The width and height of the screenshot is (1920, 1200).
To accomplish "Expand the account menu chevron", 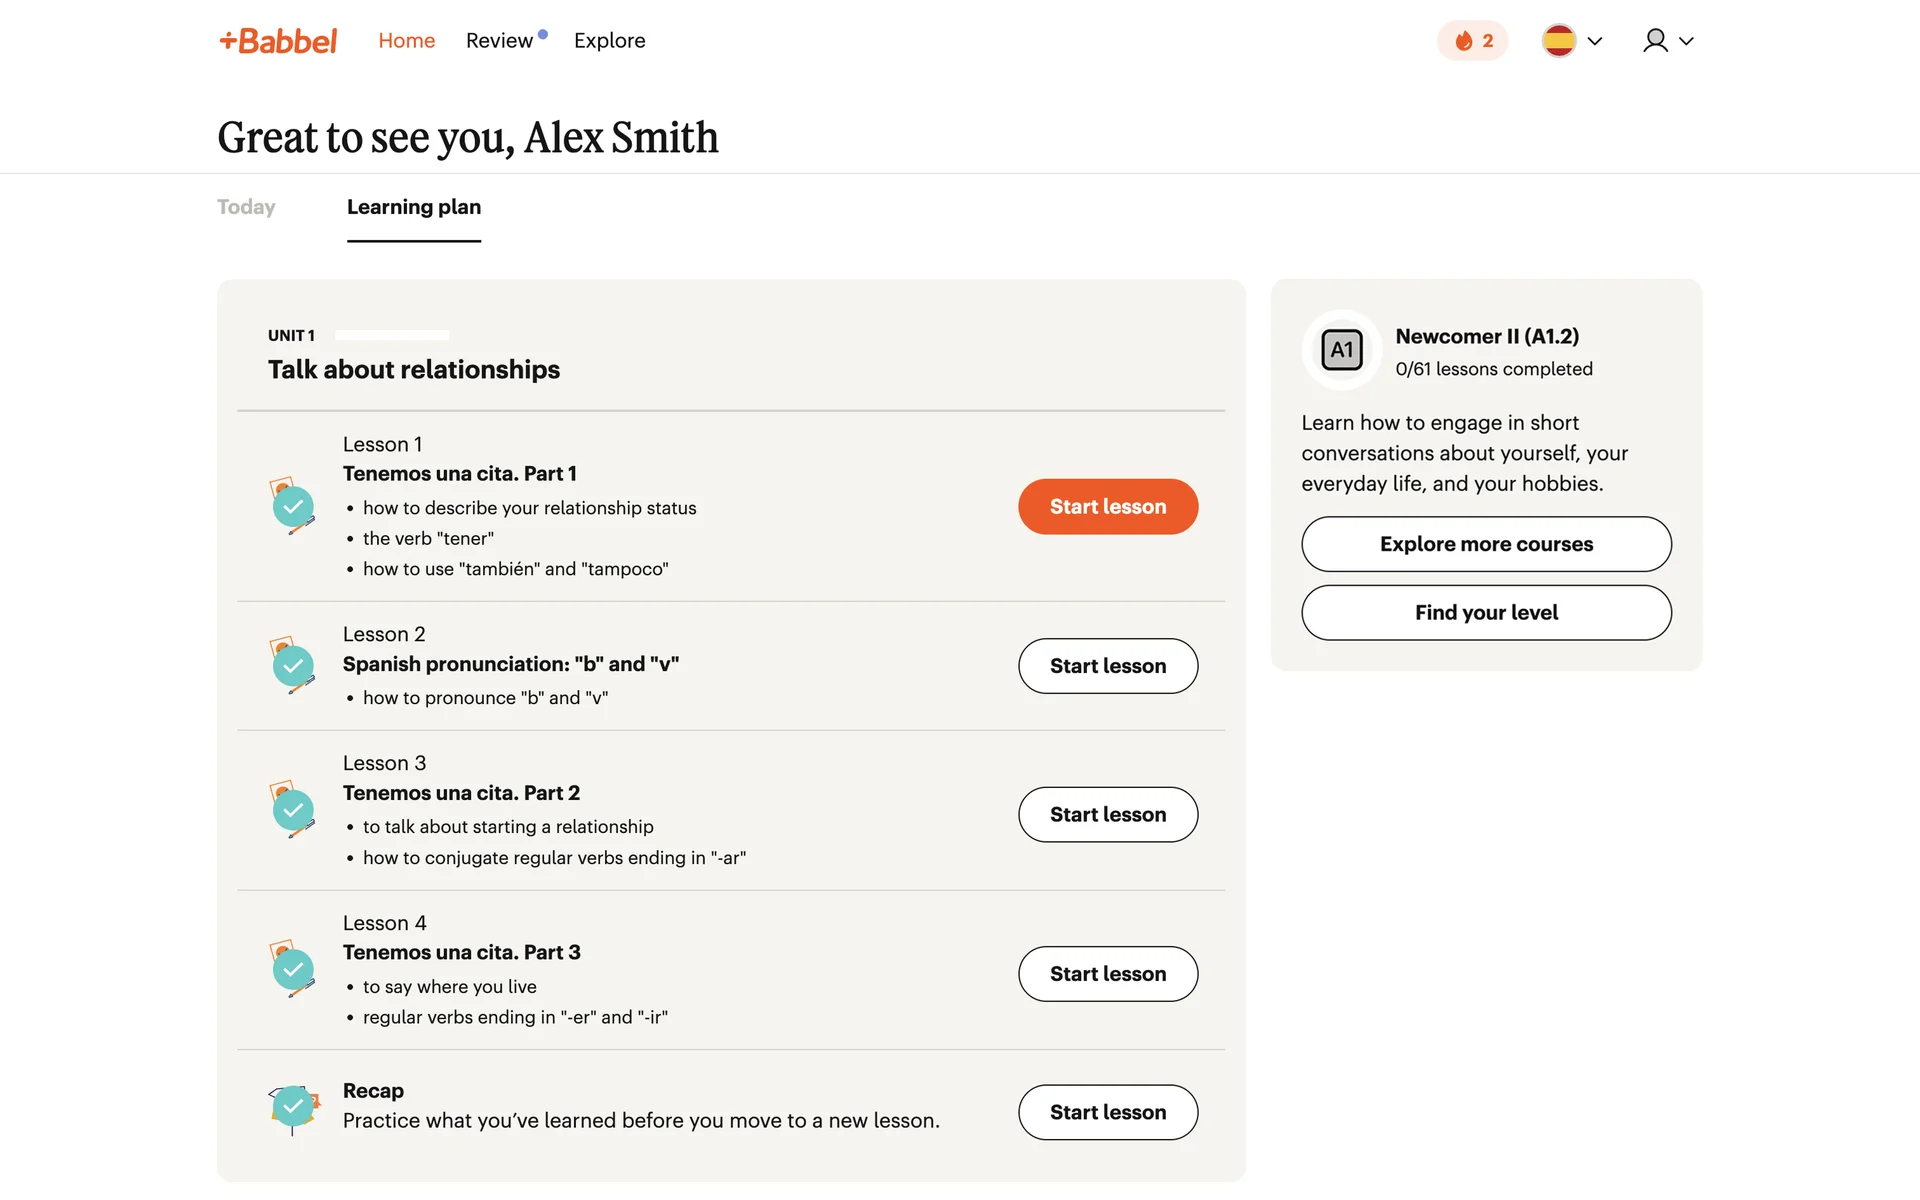I will coord(1687,41).
